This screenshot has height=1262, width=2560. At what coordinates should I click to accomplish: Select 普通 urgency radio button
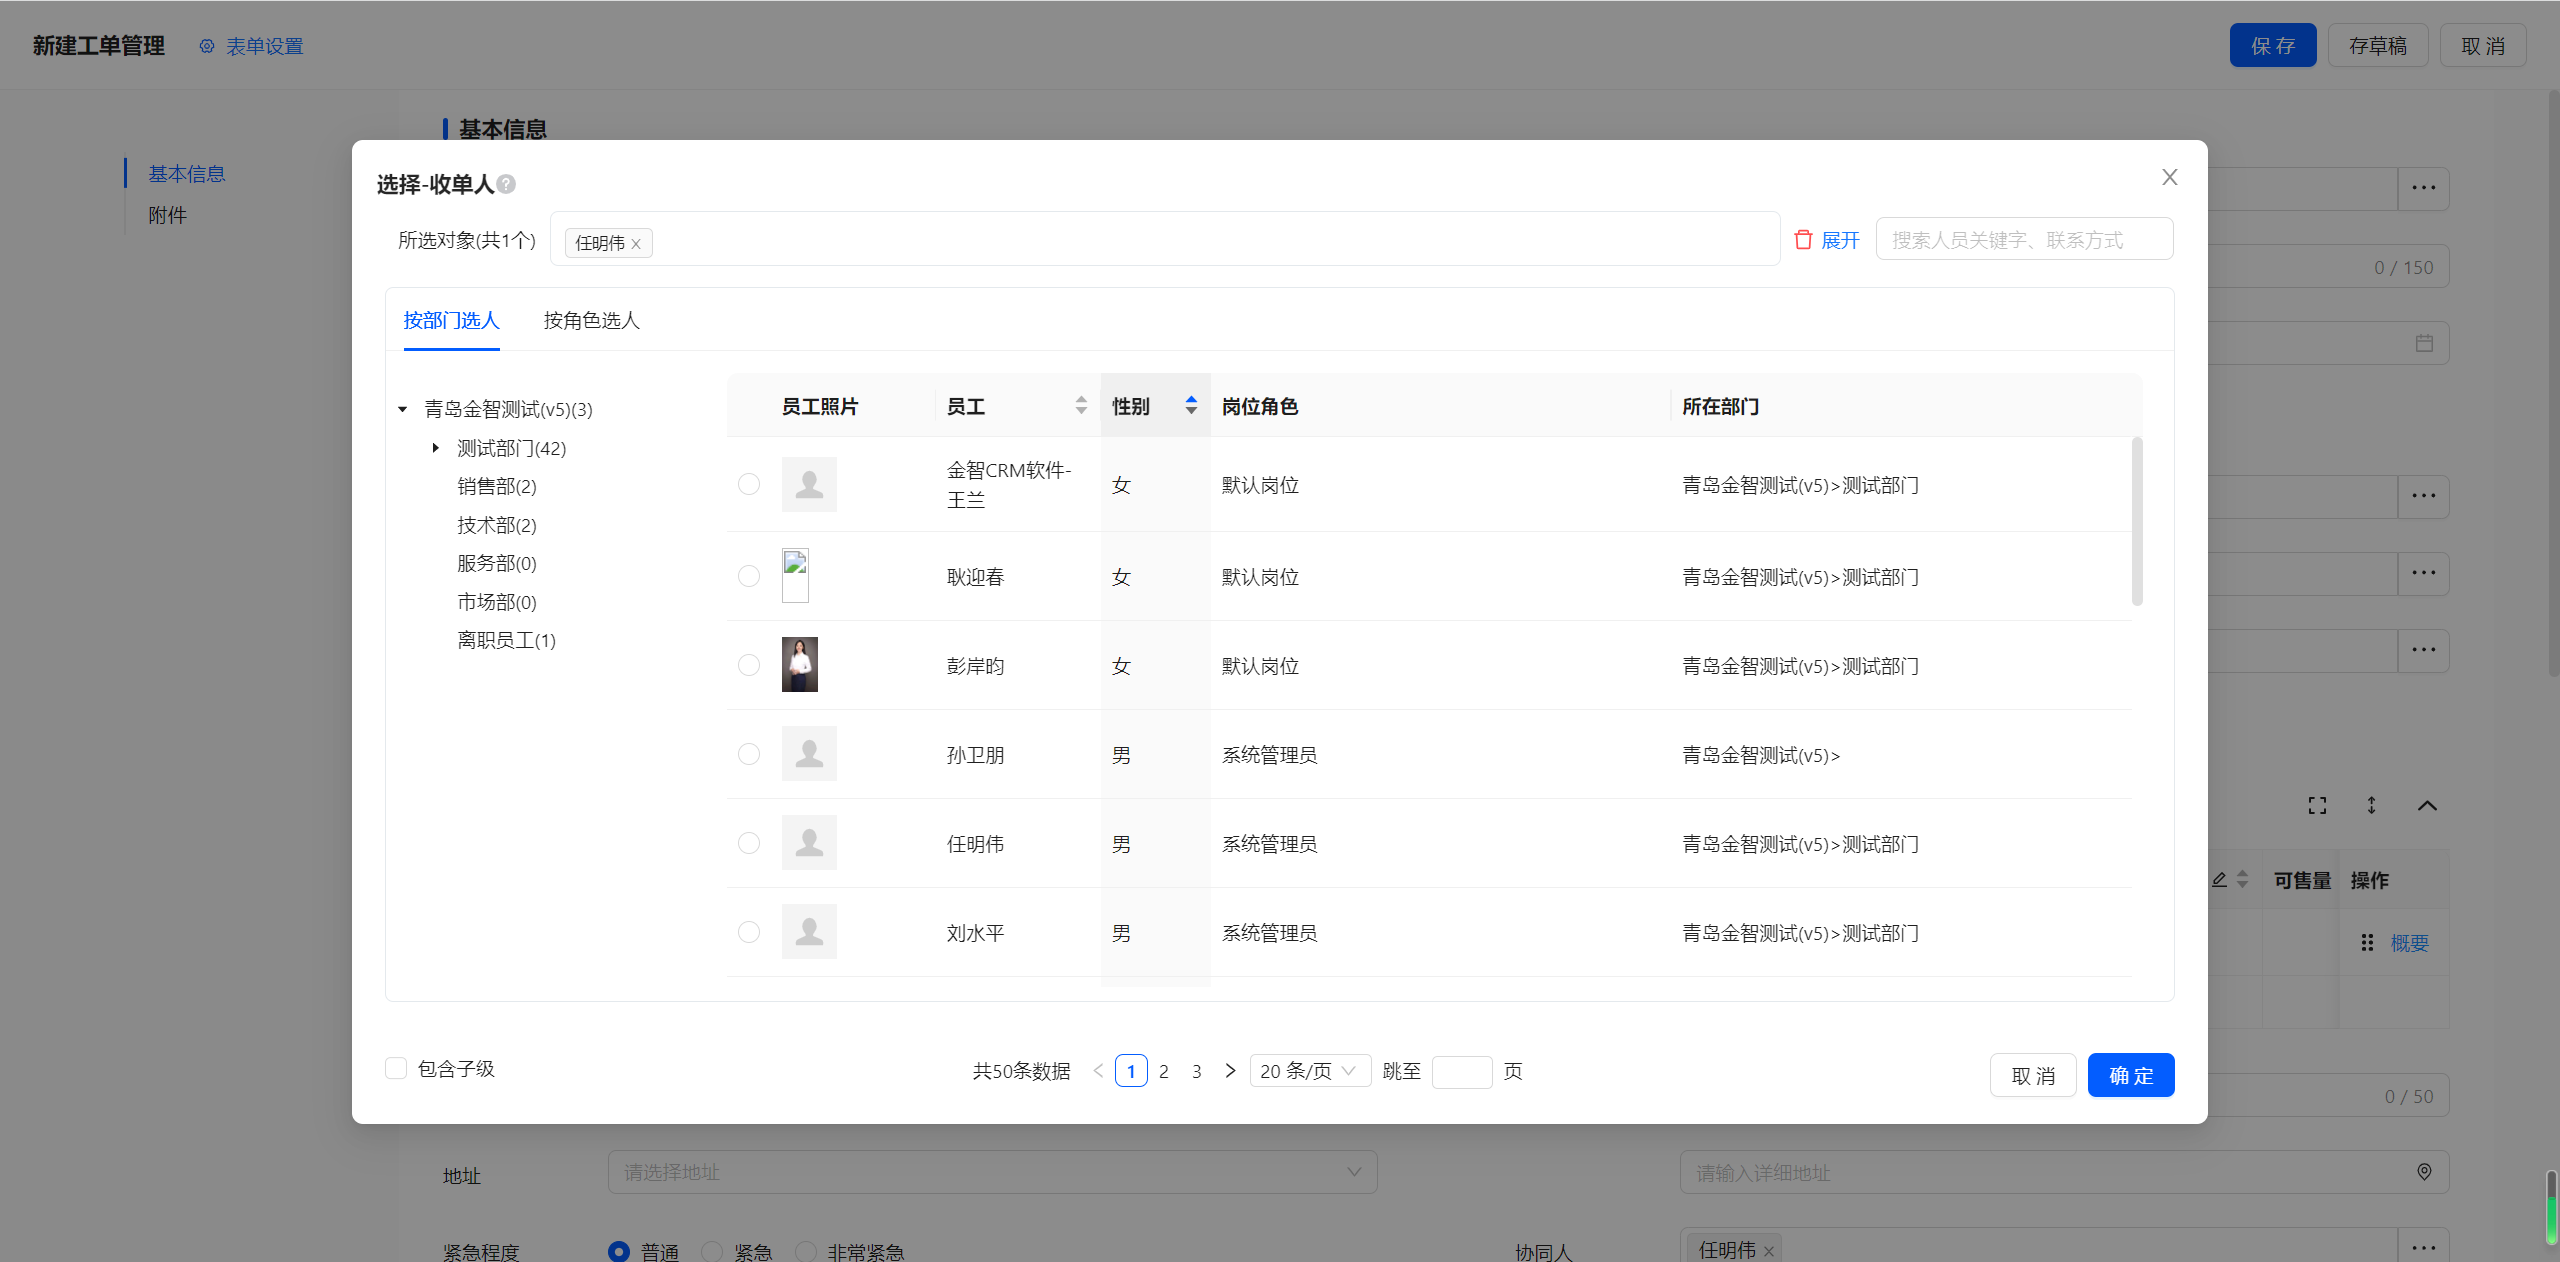tap(619, 1252)
